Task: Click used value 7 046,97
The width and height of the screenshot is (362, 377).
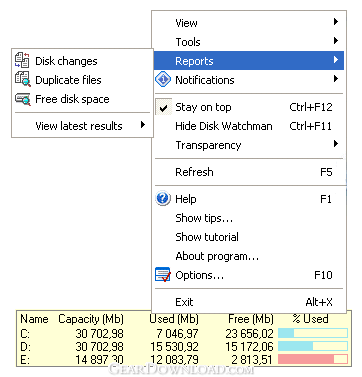Action: (x=177, y=333)
